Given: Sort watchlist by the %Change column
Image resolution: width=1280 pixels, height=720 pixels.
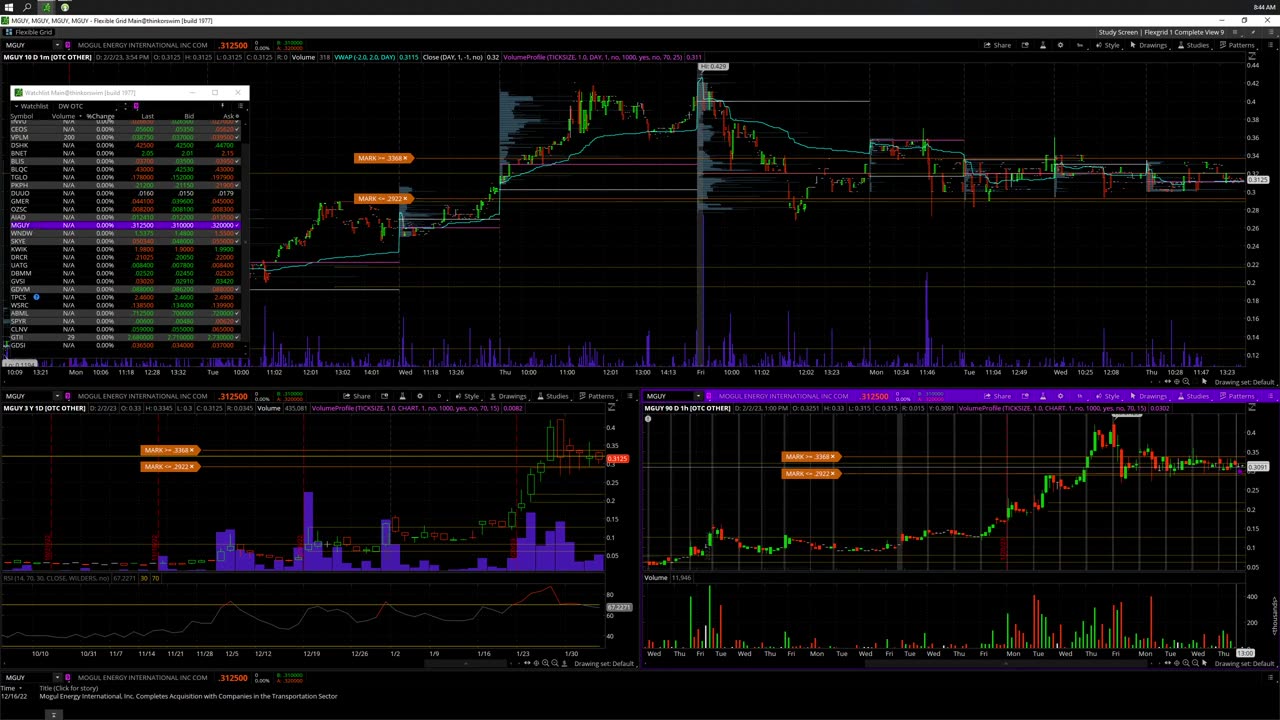Looking at the screenshot, I should [100, 116].
